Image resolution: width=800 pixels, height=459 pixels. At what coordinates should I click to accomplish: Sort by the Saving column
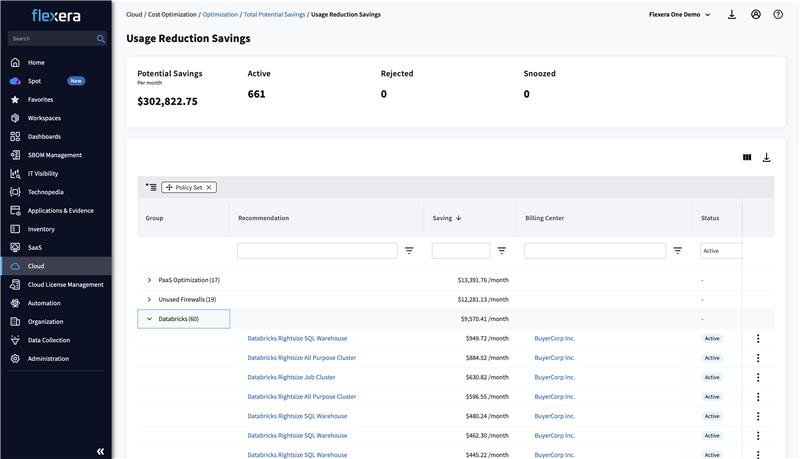(446, 218)
